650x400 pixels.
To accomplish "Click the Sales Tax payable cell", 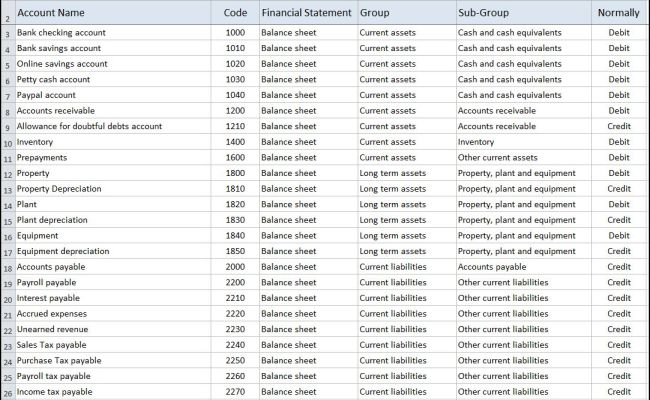I will coord(113,345).
